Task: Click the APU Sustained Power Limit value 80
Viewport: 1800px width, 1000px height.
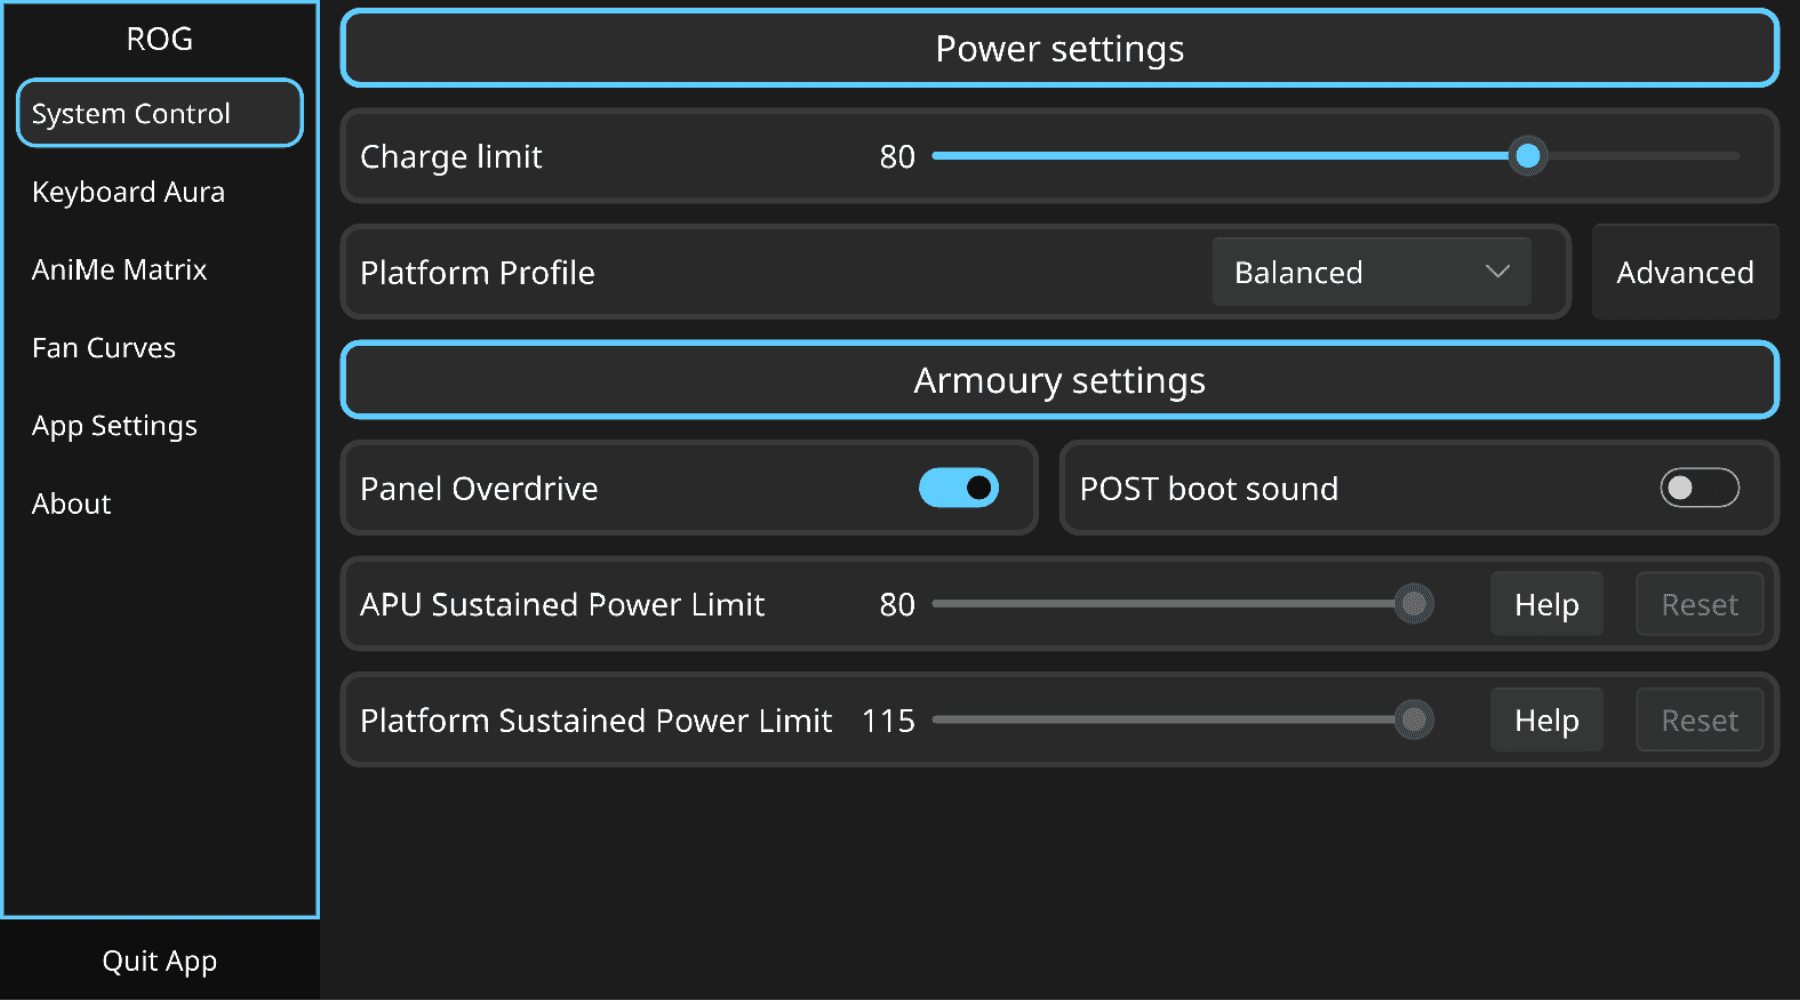Action: [897, 604]
